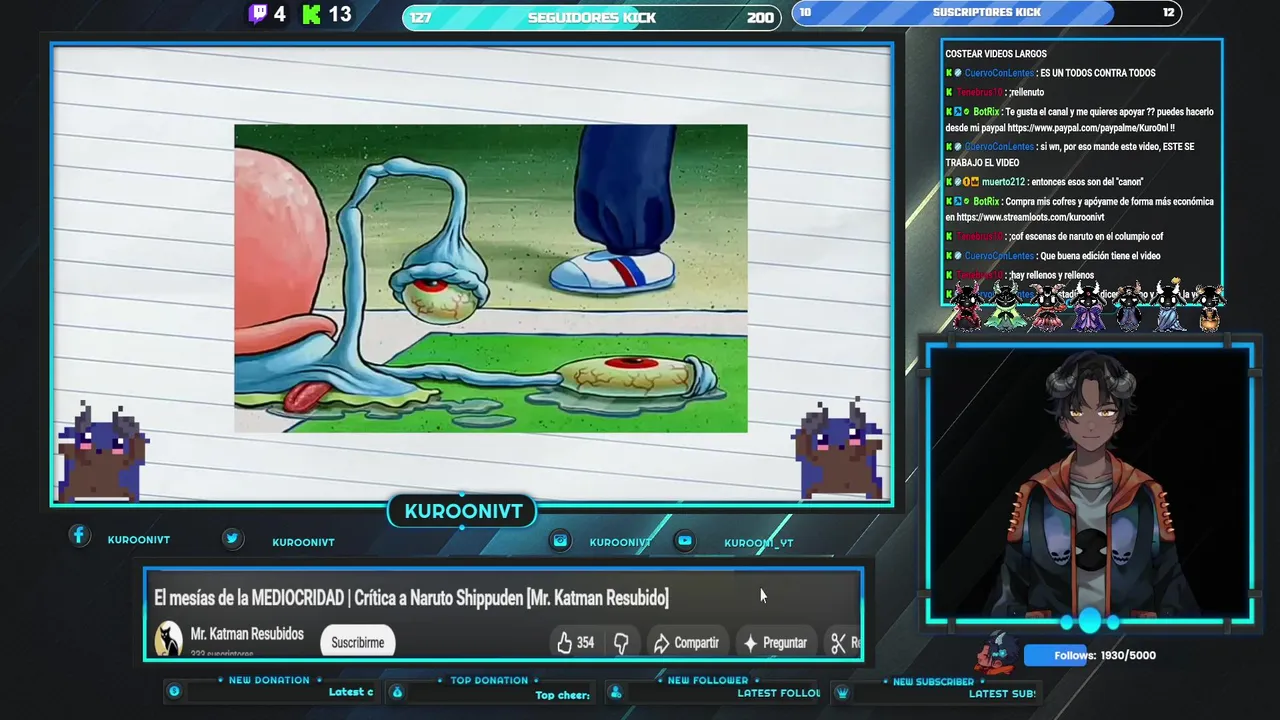
Task: Click the New Donation coin icon
Action: pyautogui.click(x=174, y=691)
